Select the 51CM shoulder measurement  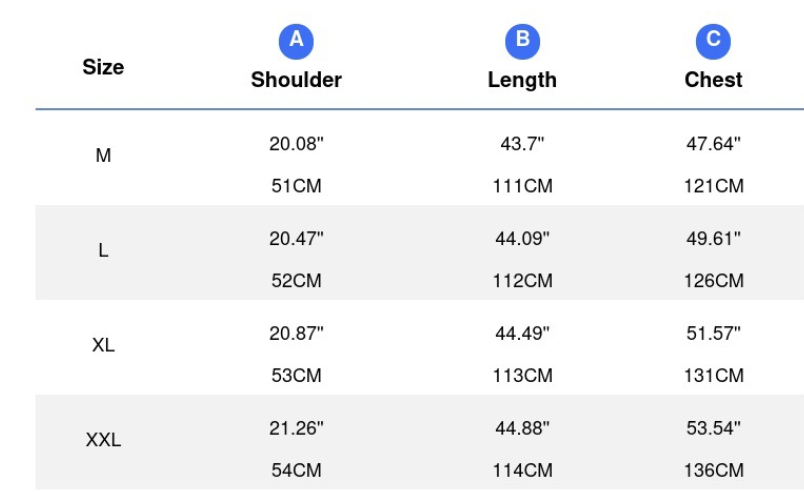pos(296,186)
